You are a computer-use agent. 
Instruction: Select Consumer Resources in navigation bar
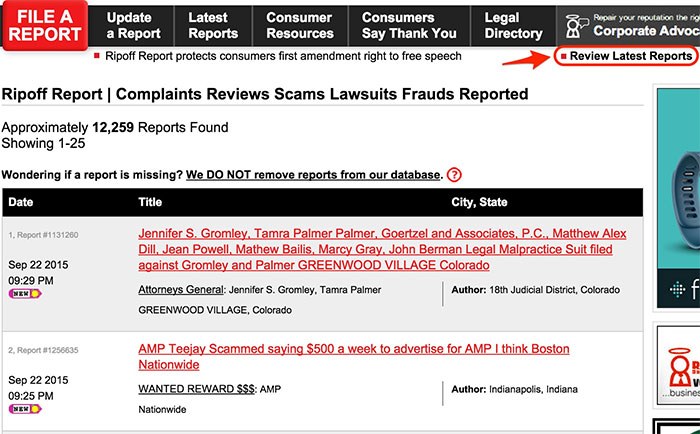pos(300,25)
